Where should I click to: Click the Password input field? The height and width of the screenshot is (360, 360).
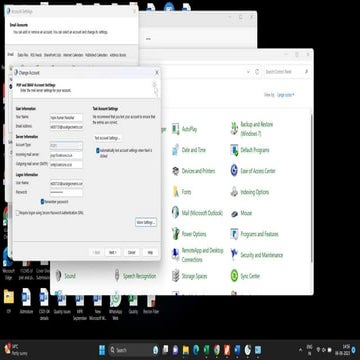(x=66, y=193)
